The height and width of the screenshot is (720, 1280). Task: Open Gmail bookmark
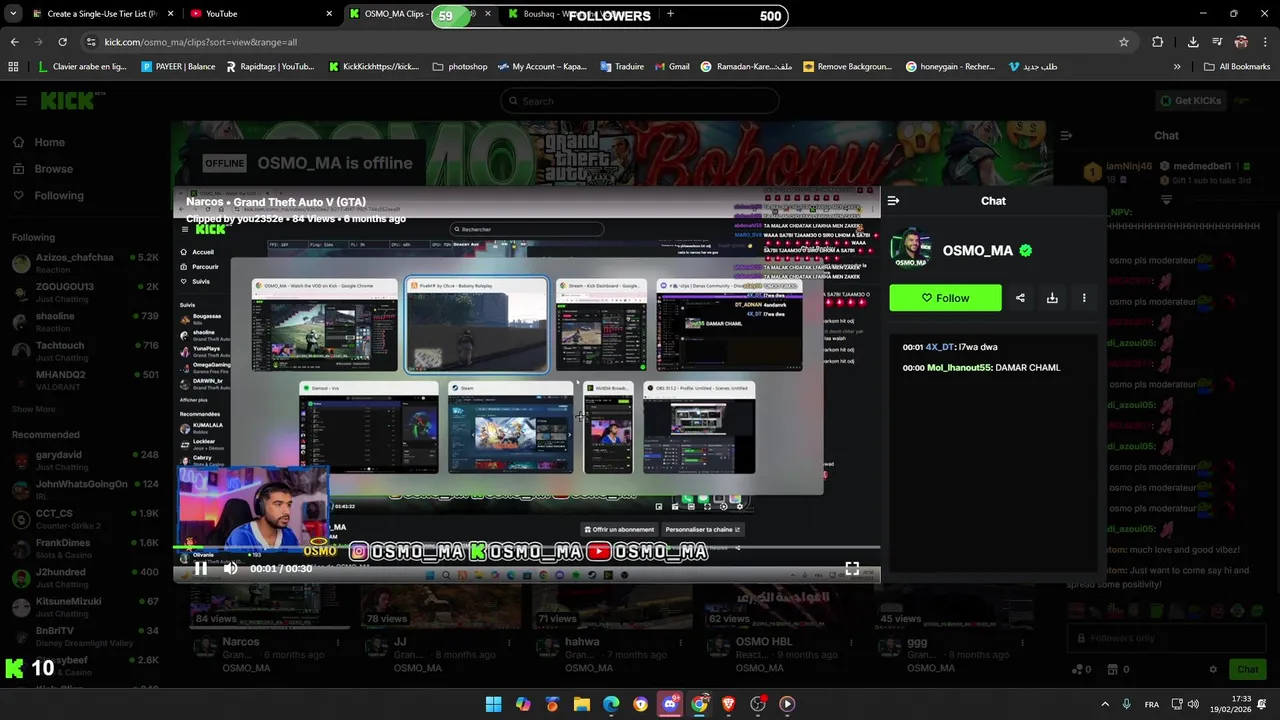click(671, 67)
